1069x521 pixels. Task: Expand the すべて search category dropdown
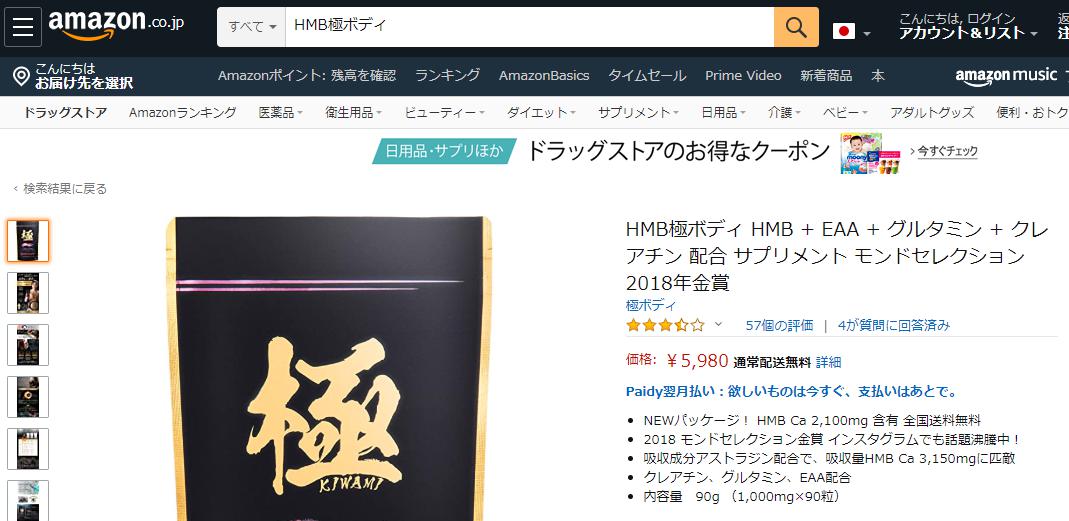point(252,27)
